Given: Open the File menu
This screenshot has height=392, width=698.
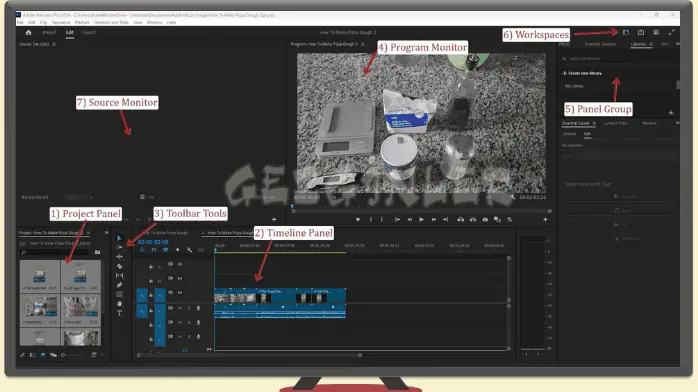Looking at the screenshot, I should (x=20, y=22).
